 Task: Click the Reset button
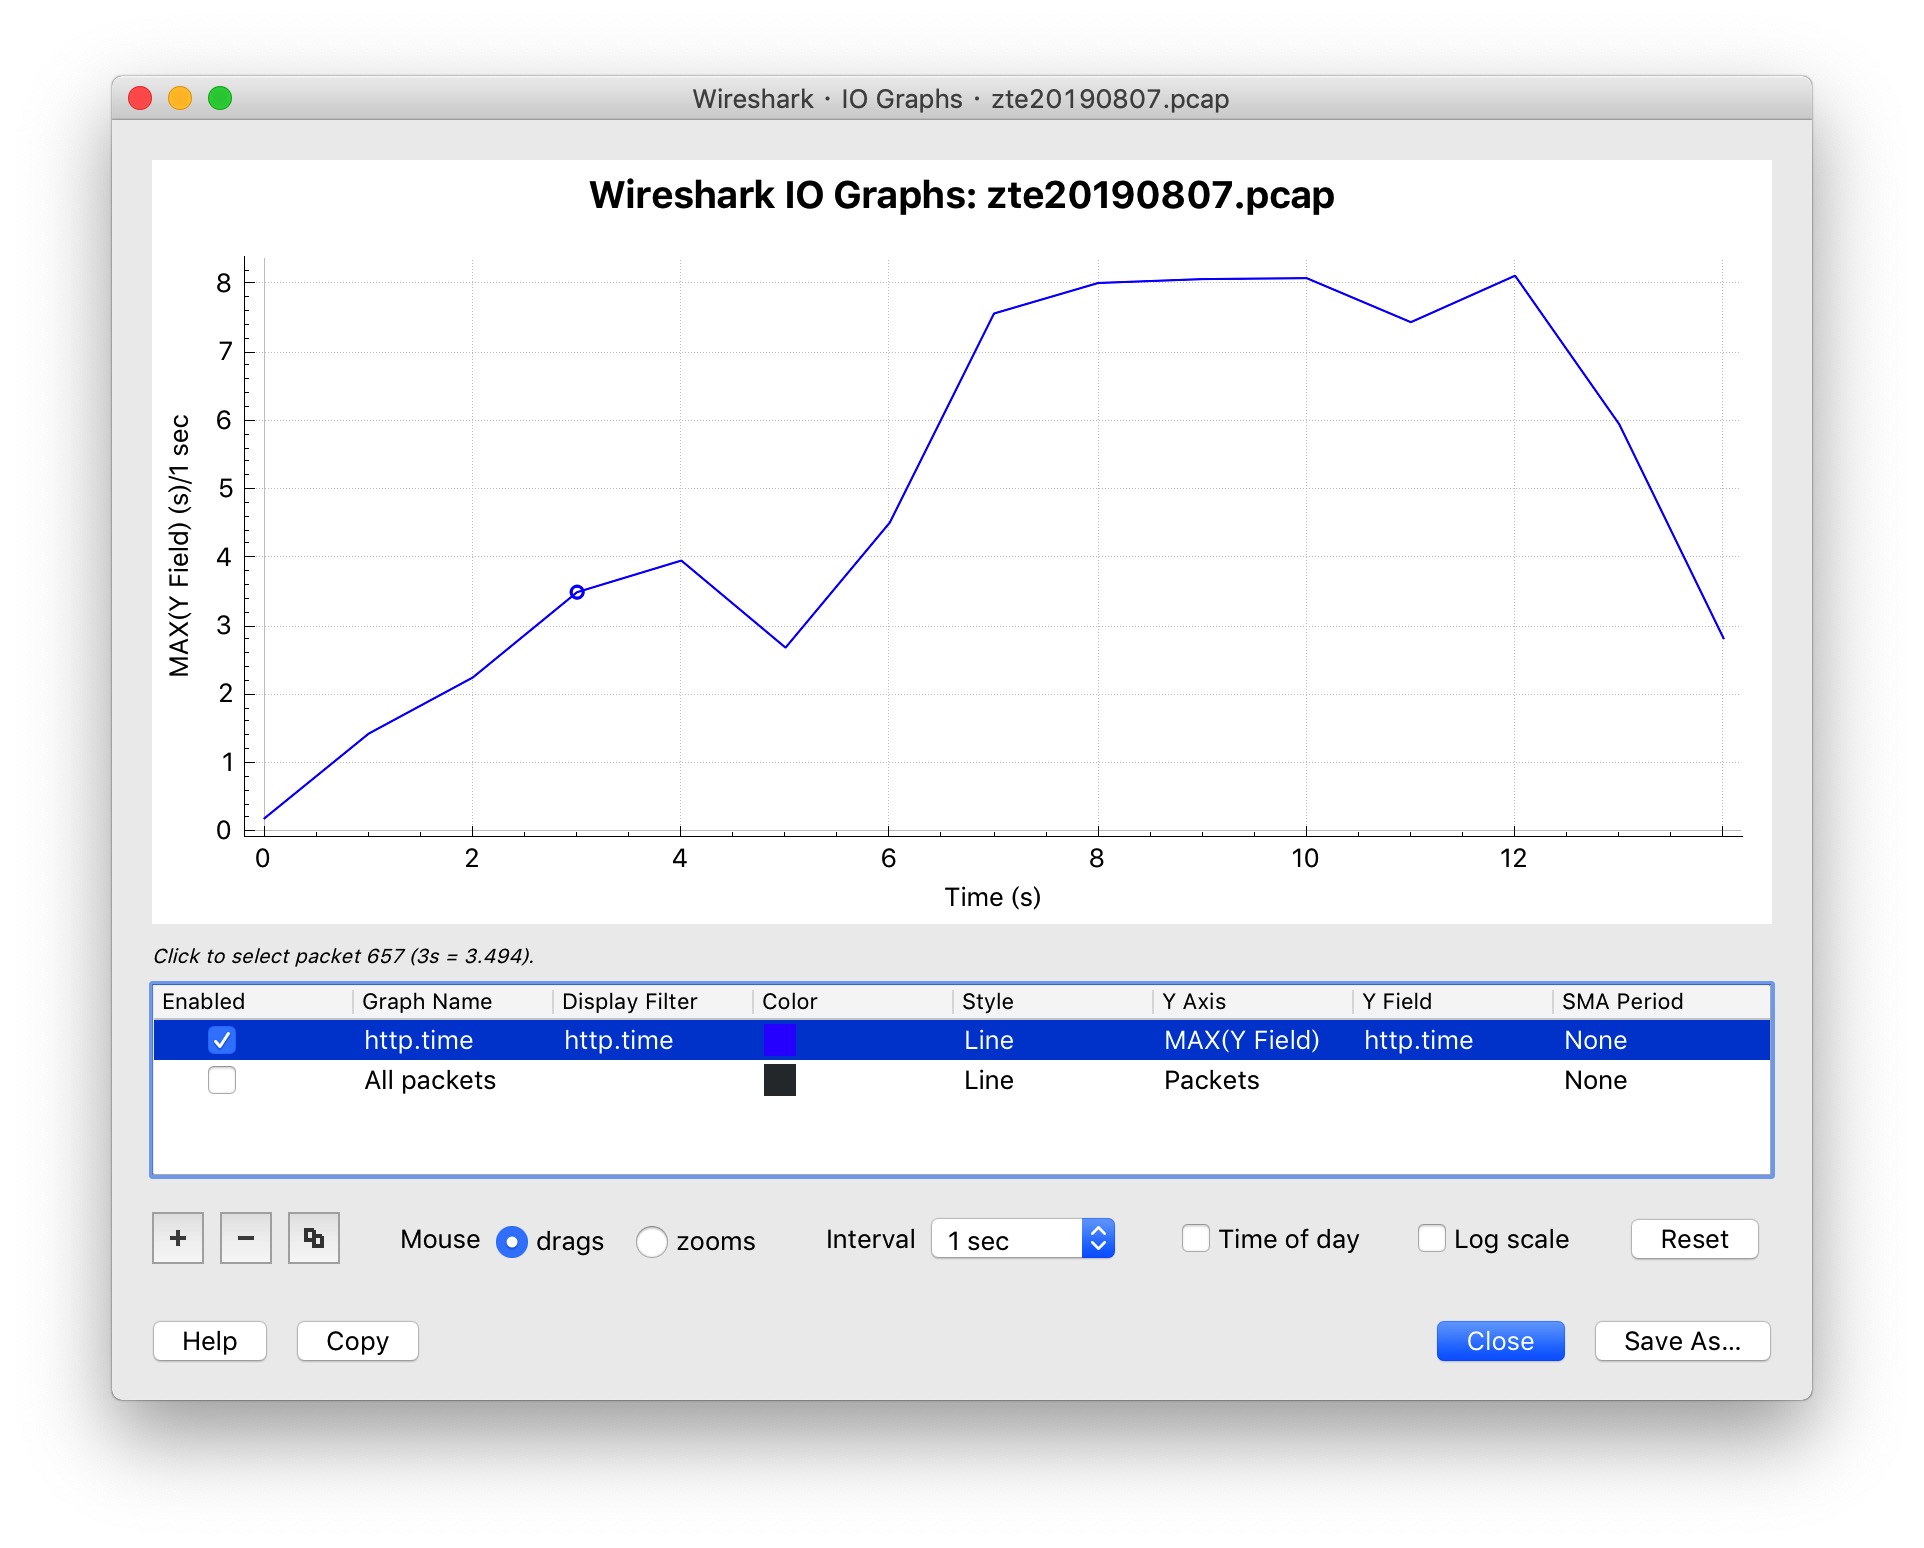click(1694, 1239)
